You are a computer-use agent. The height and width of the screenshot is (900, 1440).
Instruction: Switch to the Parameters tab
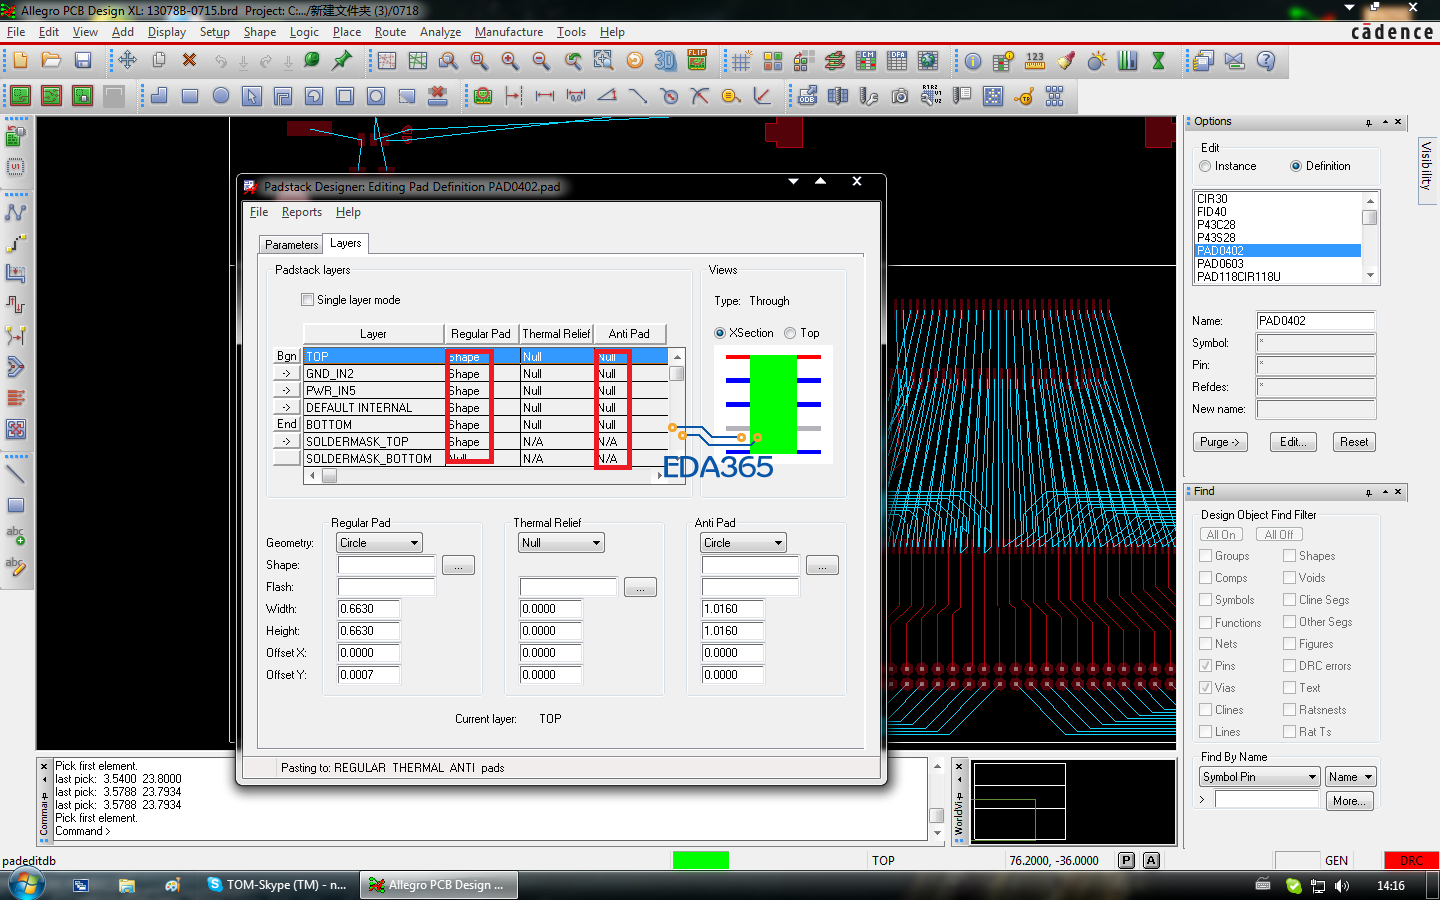click(x=291, y=245)
